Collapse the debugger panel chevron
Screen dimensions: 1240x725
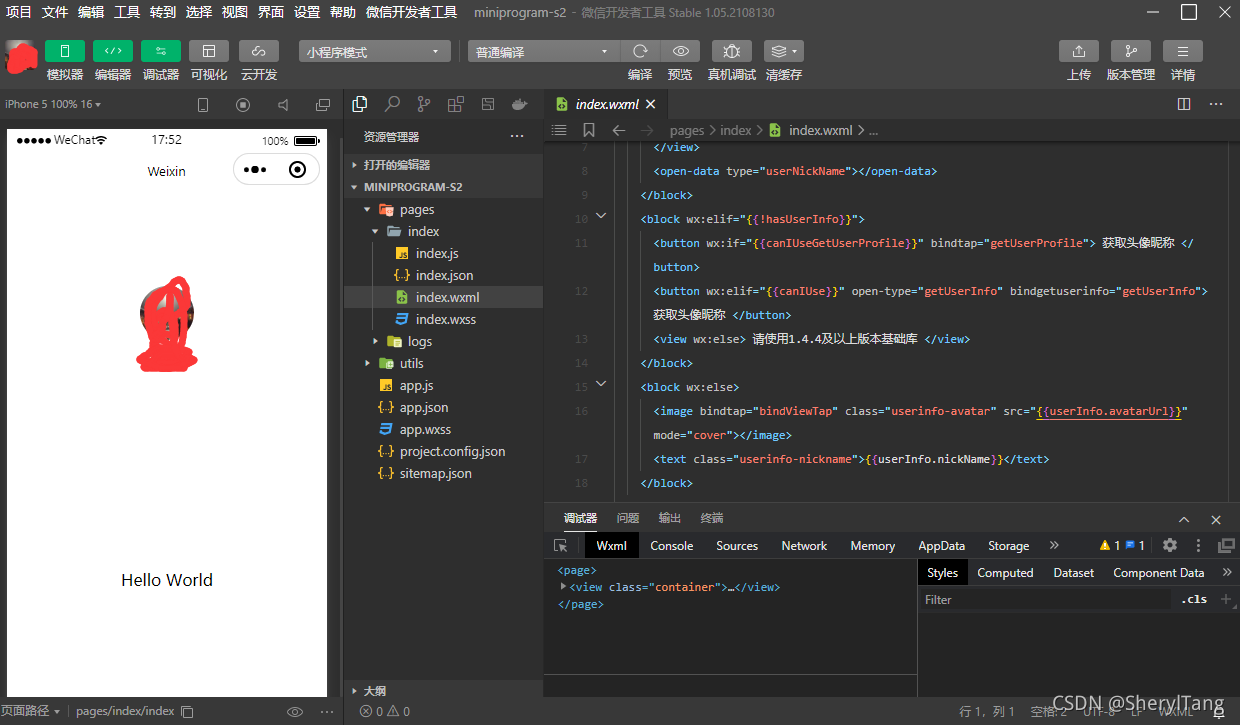coord(1184,520)
